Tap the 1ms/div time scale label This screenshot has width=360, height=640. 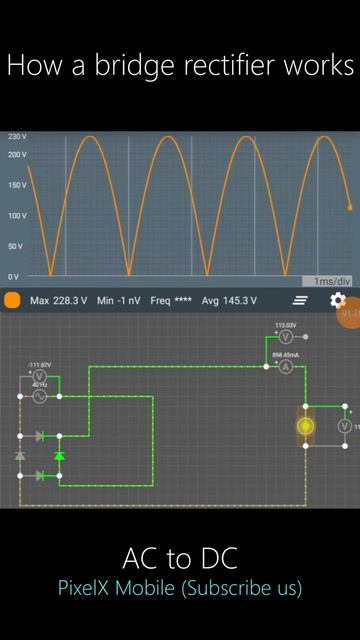click(327, 281)
